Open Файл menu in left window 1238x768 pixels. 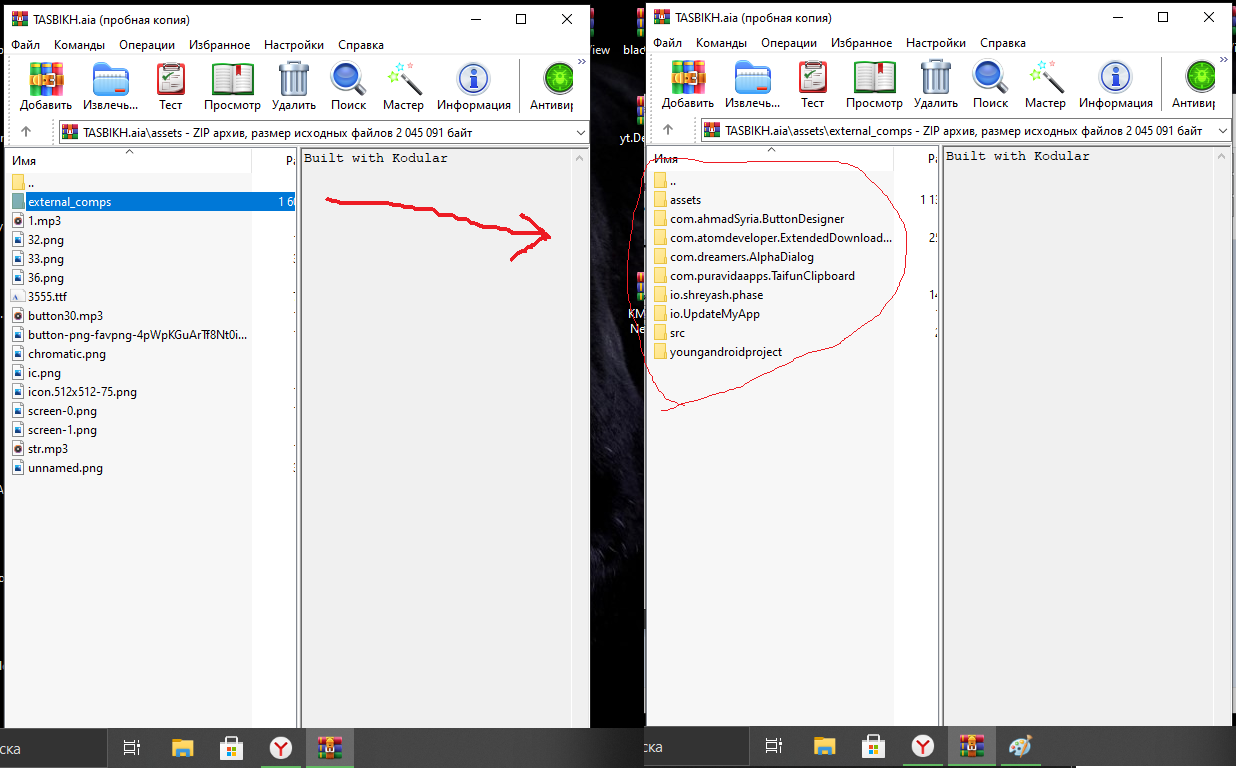(26, 44)
